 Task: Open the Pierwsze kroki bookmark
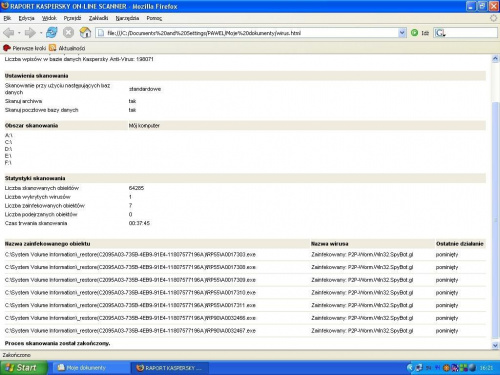(24, 48)
